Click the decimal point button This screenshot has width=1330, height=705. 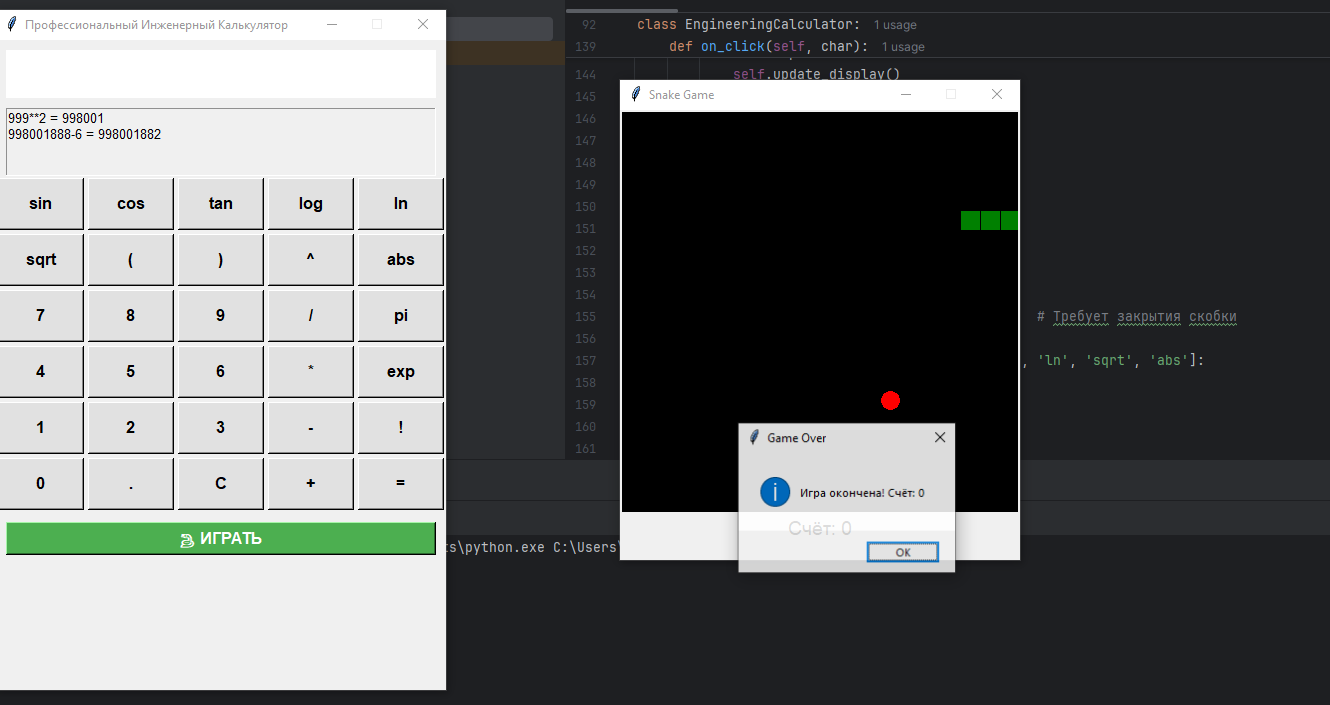pos(131,484)
